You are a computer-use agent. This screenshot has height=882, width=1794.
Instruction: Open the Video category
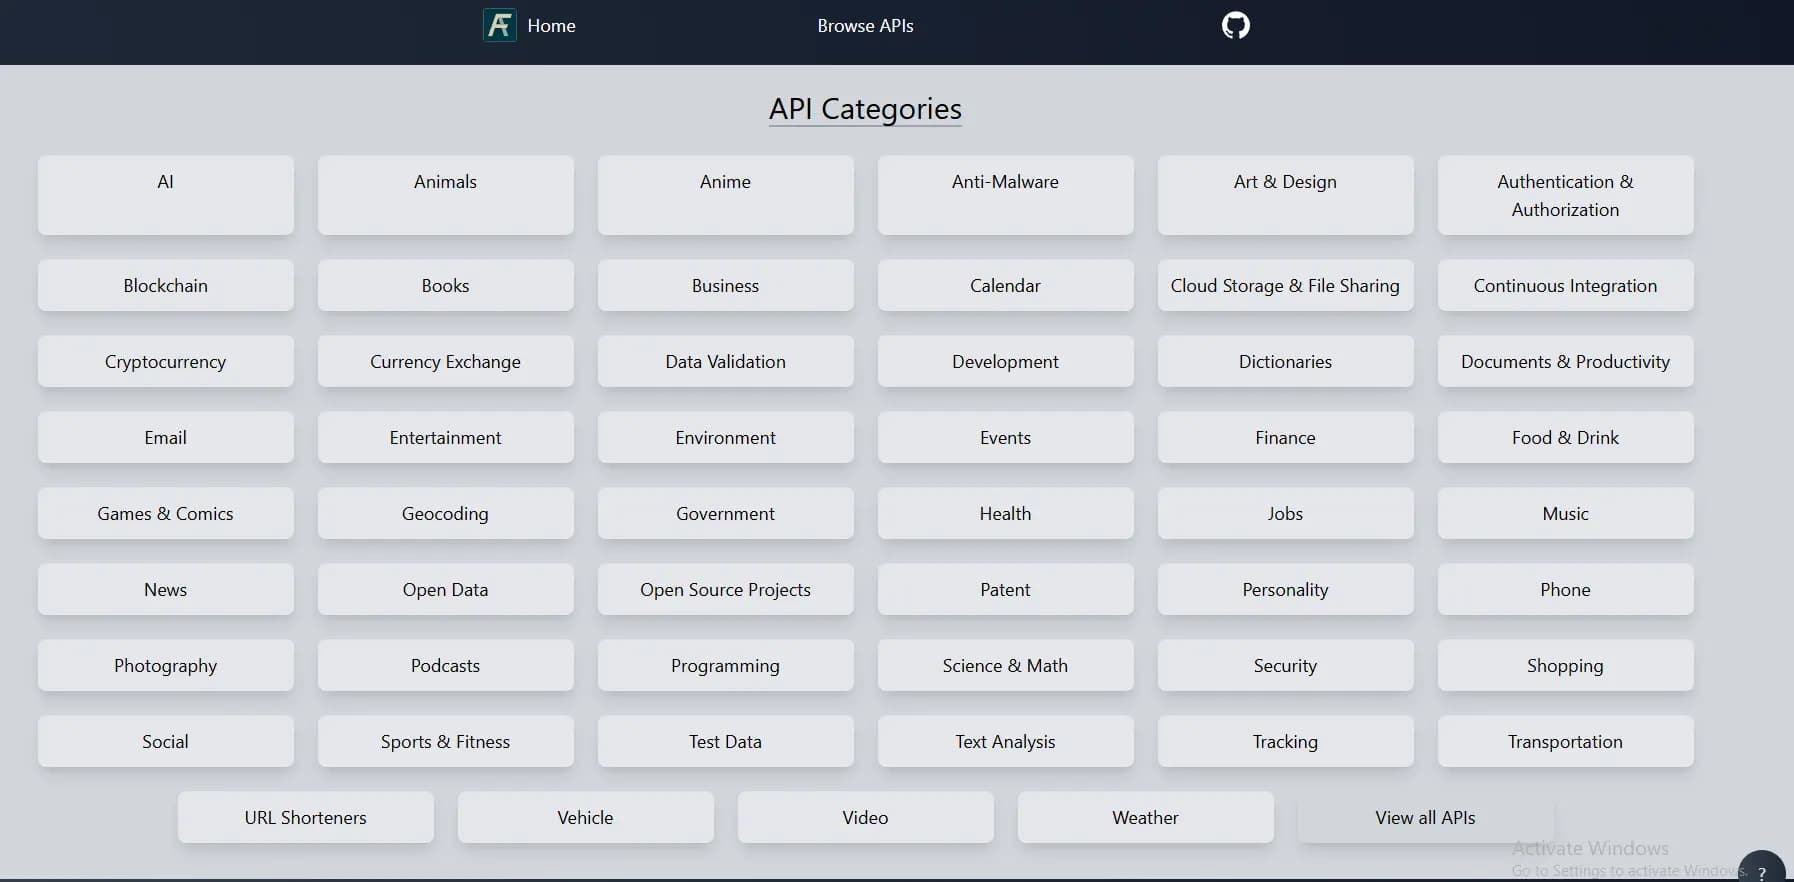click(866, 817)
